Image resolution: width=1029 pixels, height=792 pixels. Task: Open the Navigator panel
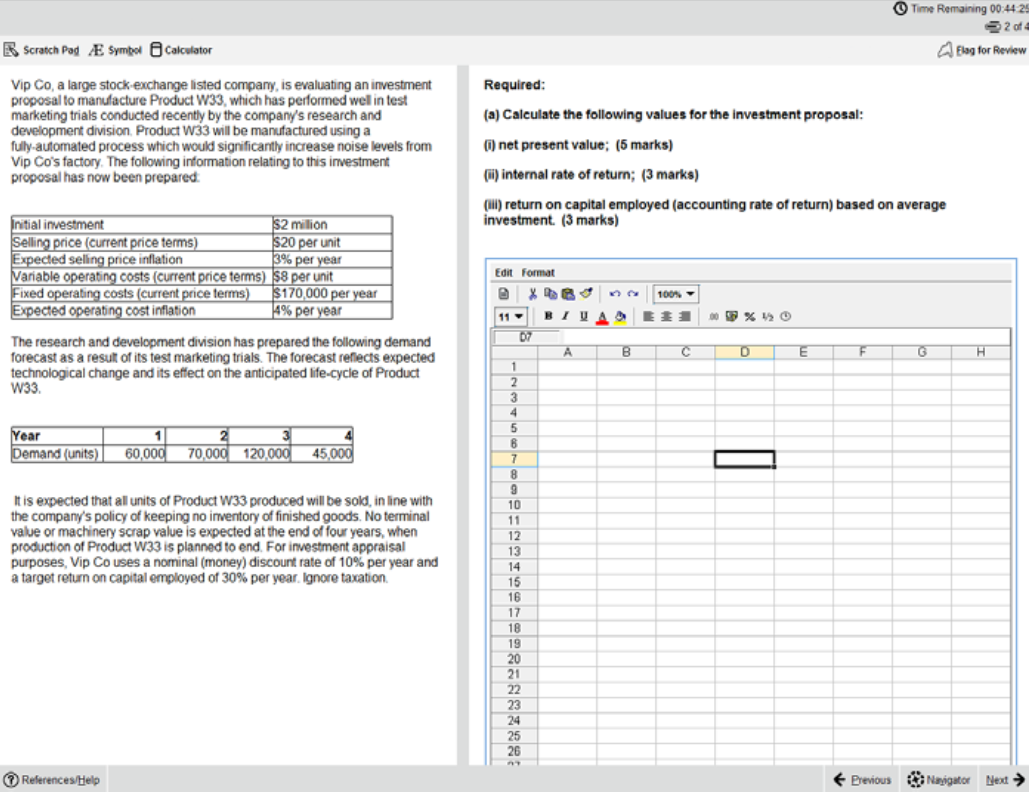click(938, 780)
